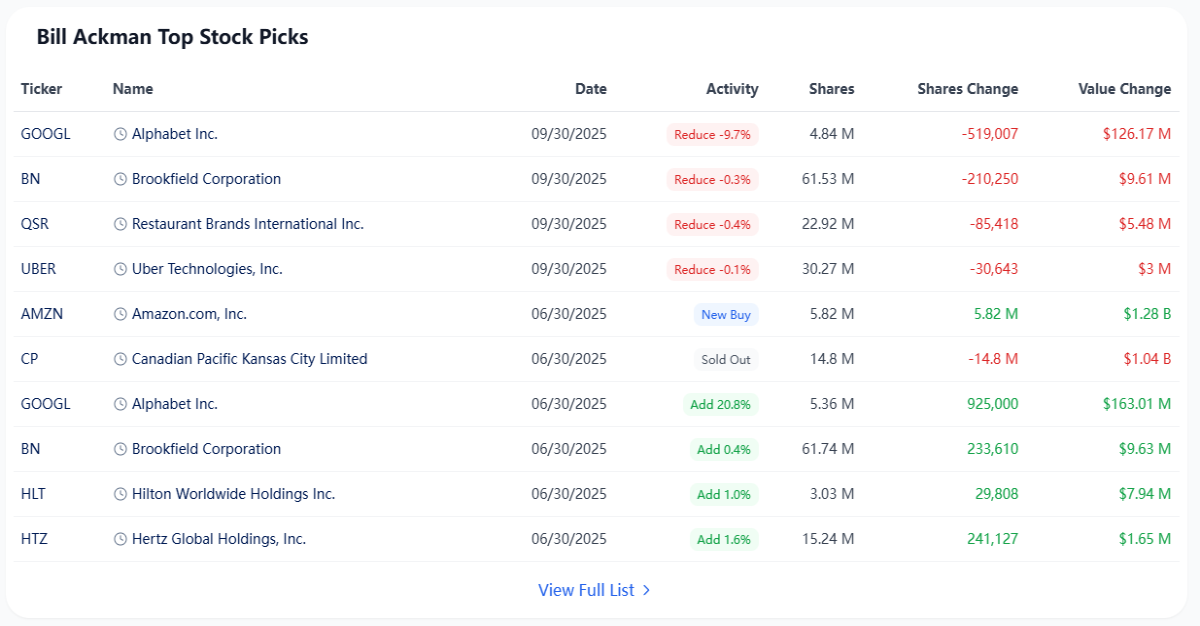
Task: Sort by the Value Change column header
Action: (x=1124, y=89)
